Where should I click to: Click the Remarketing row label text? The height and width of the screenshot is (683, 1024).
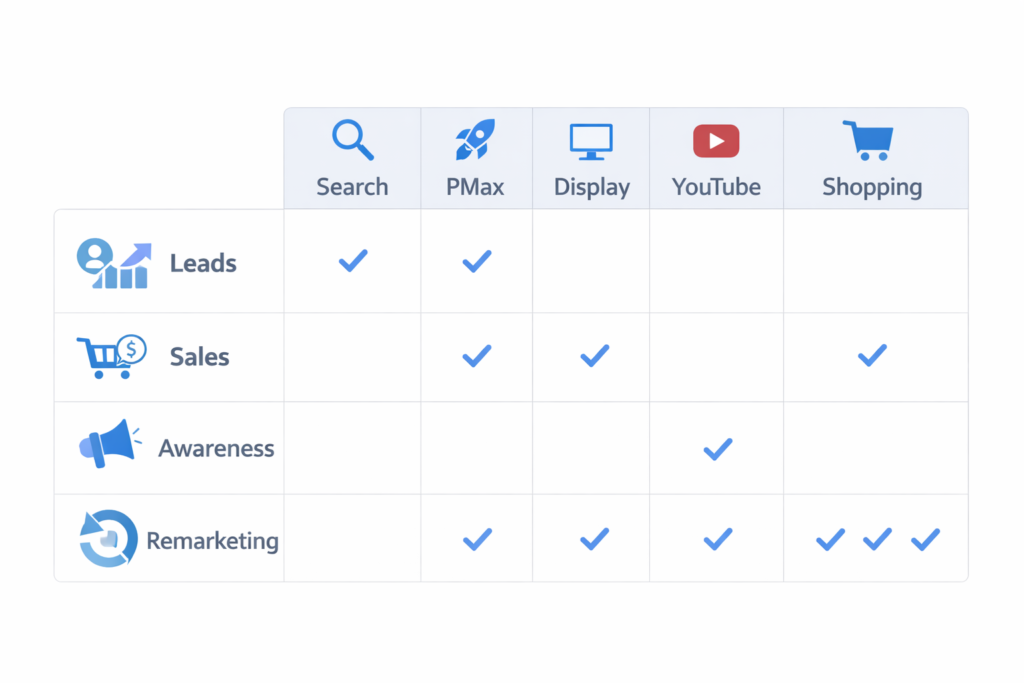coord(212,541)
